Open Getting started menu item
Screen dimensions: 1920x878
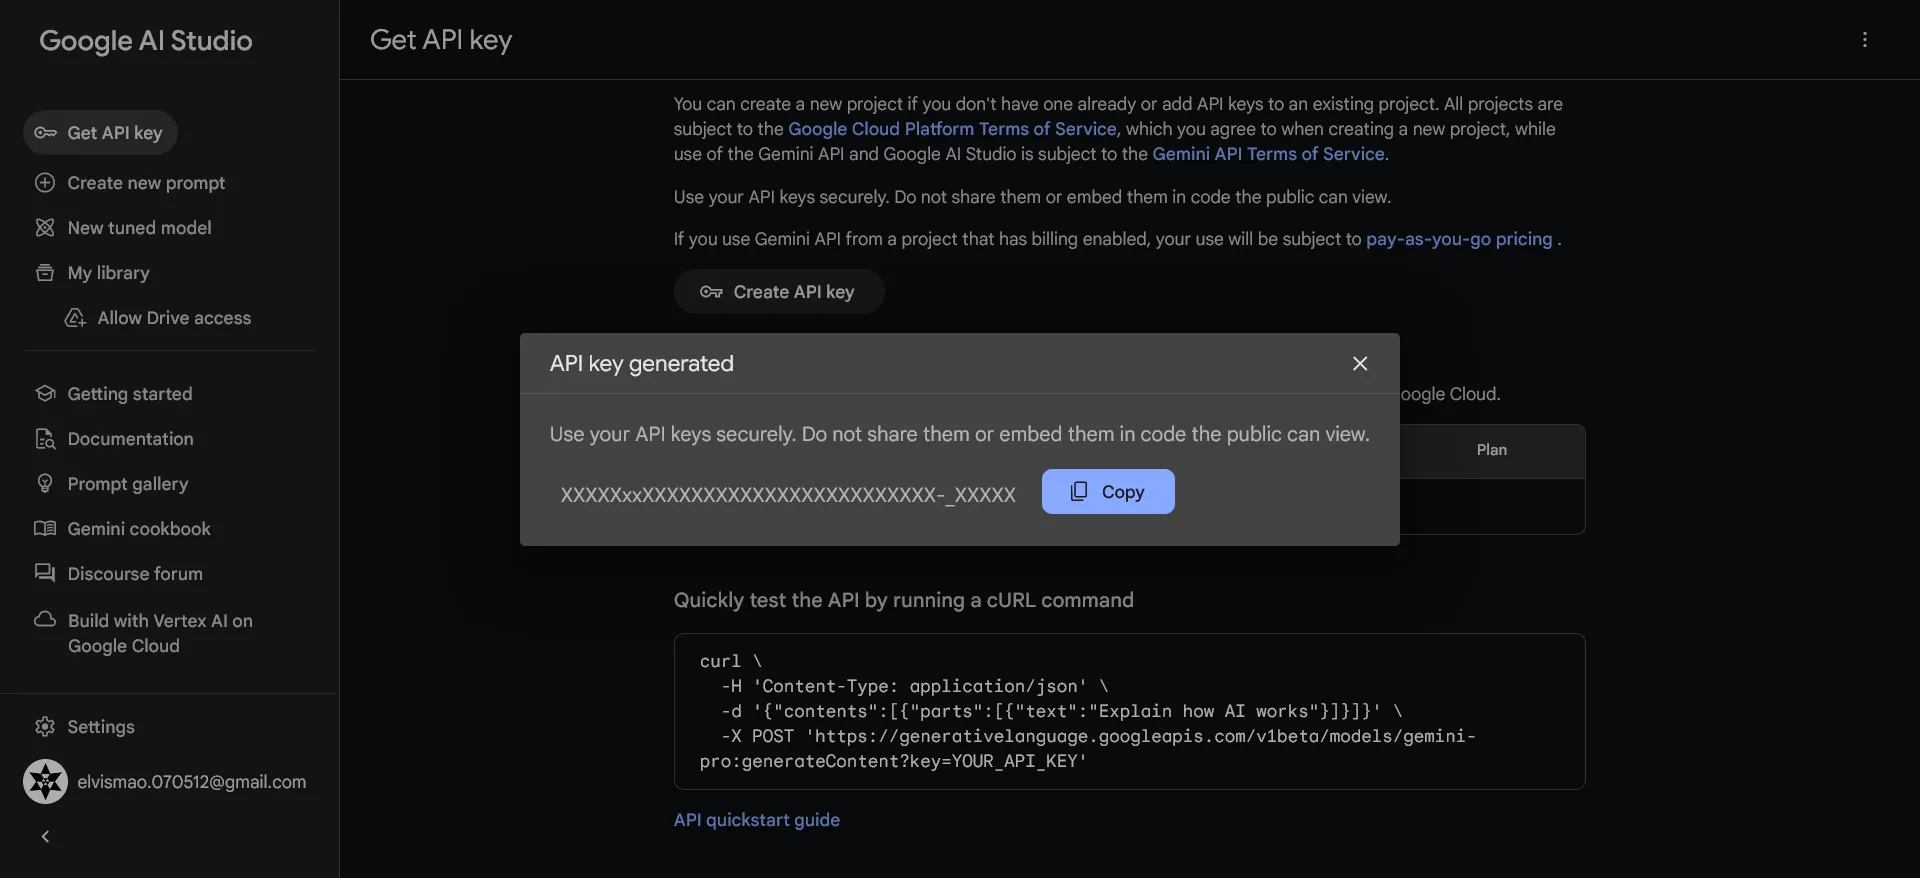coord(130,394)
